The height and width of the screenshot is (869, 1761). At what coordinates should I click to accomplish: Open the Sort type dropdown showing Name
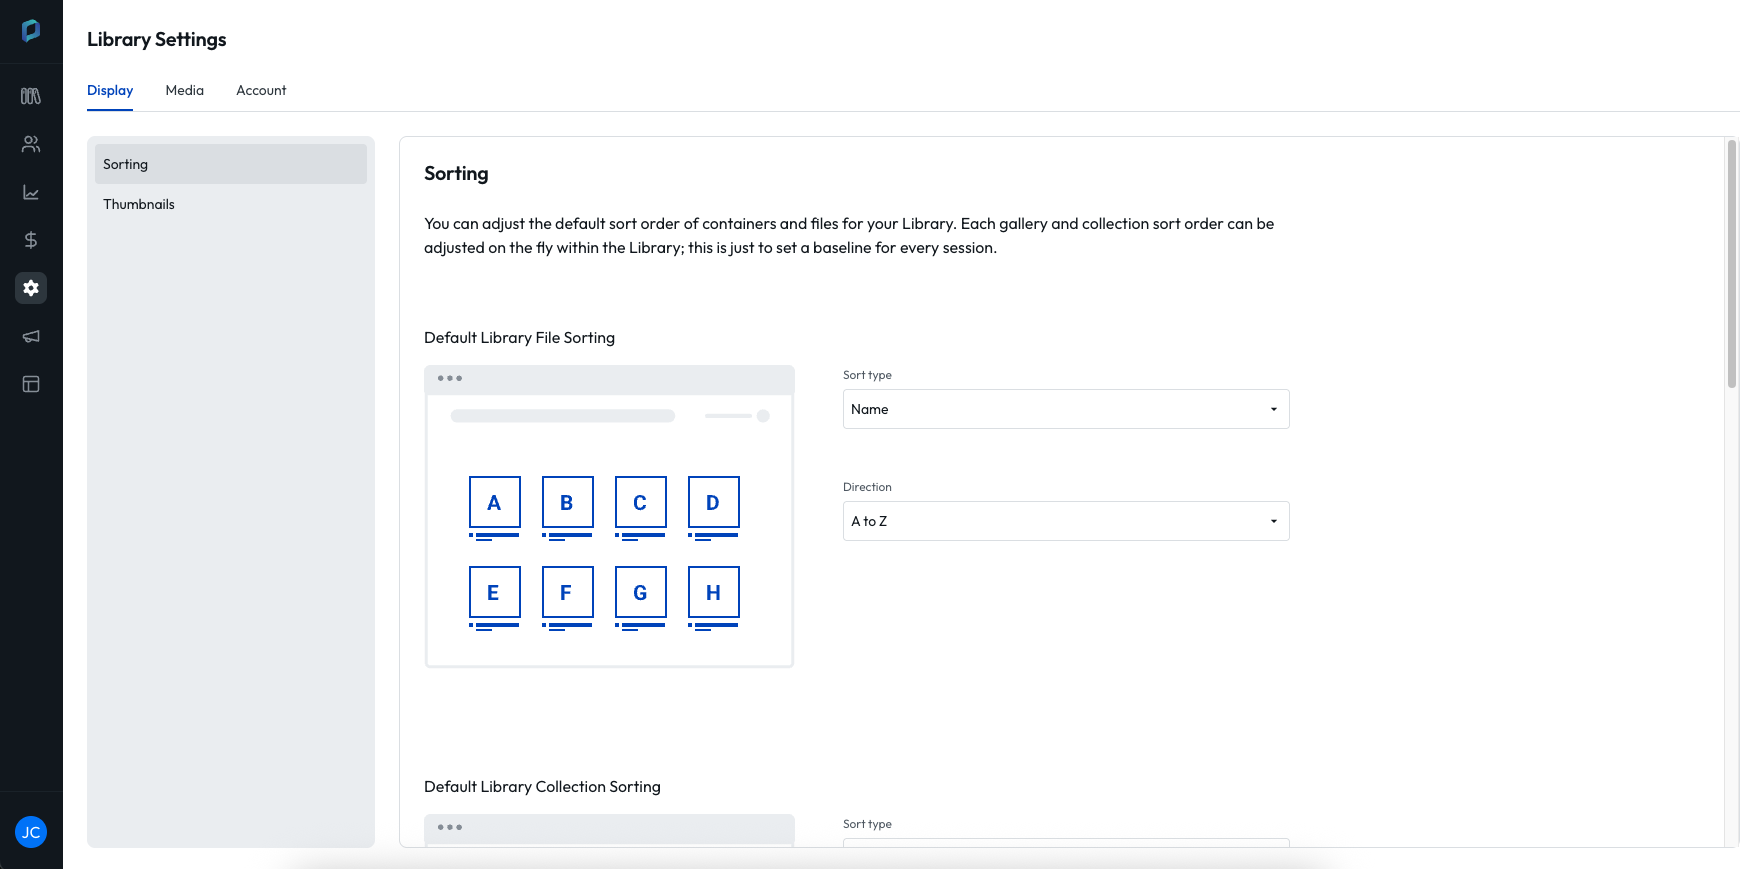(1066, 409)
